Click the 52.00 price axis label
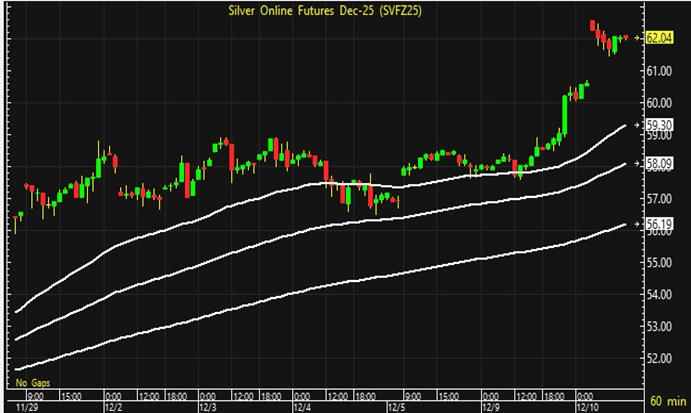Viewport: 691px width, 413px height. tap(658, 358)
